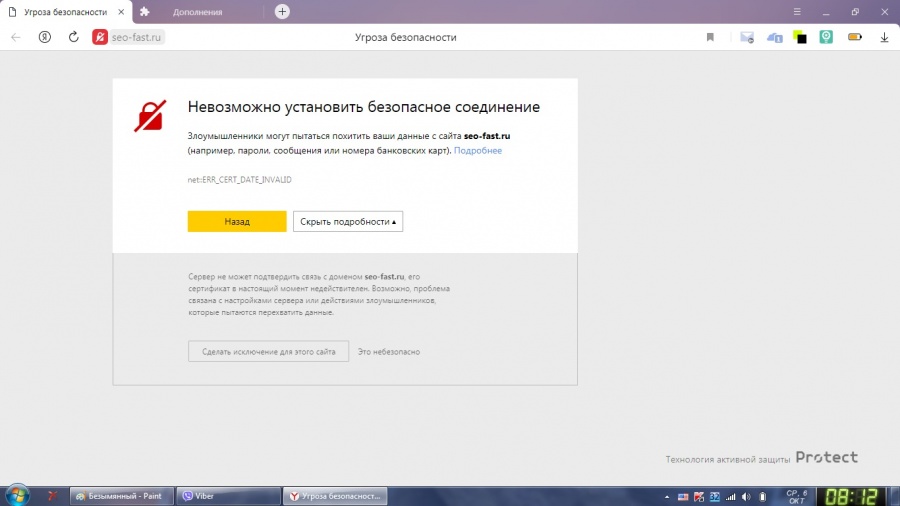Click the battery tray icon

(762, 497)
